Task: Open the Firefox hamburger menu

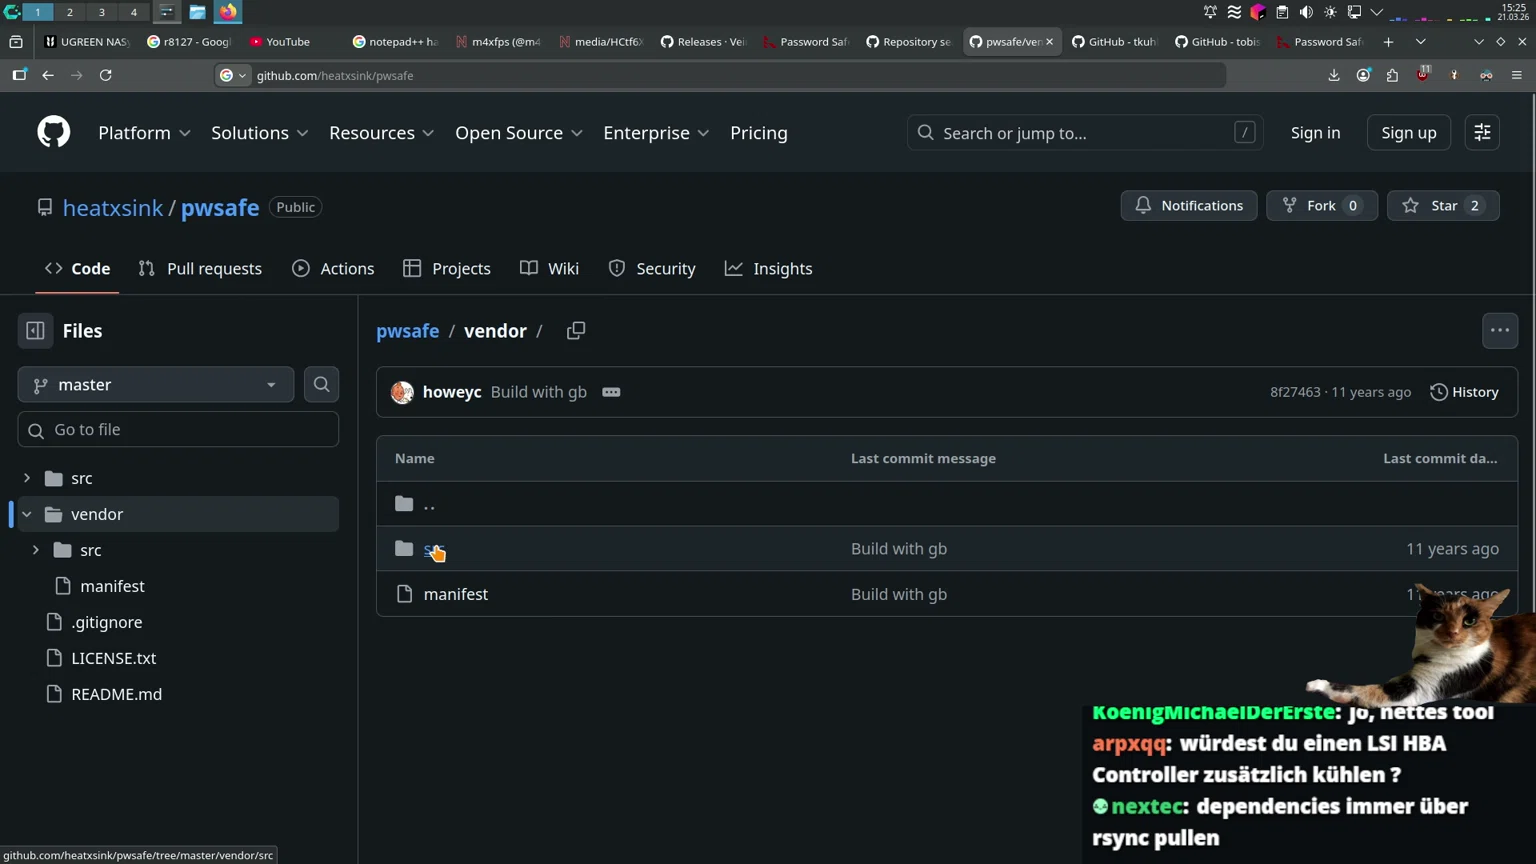Action: point(1519,75)
